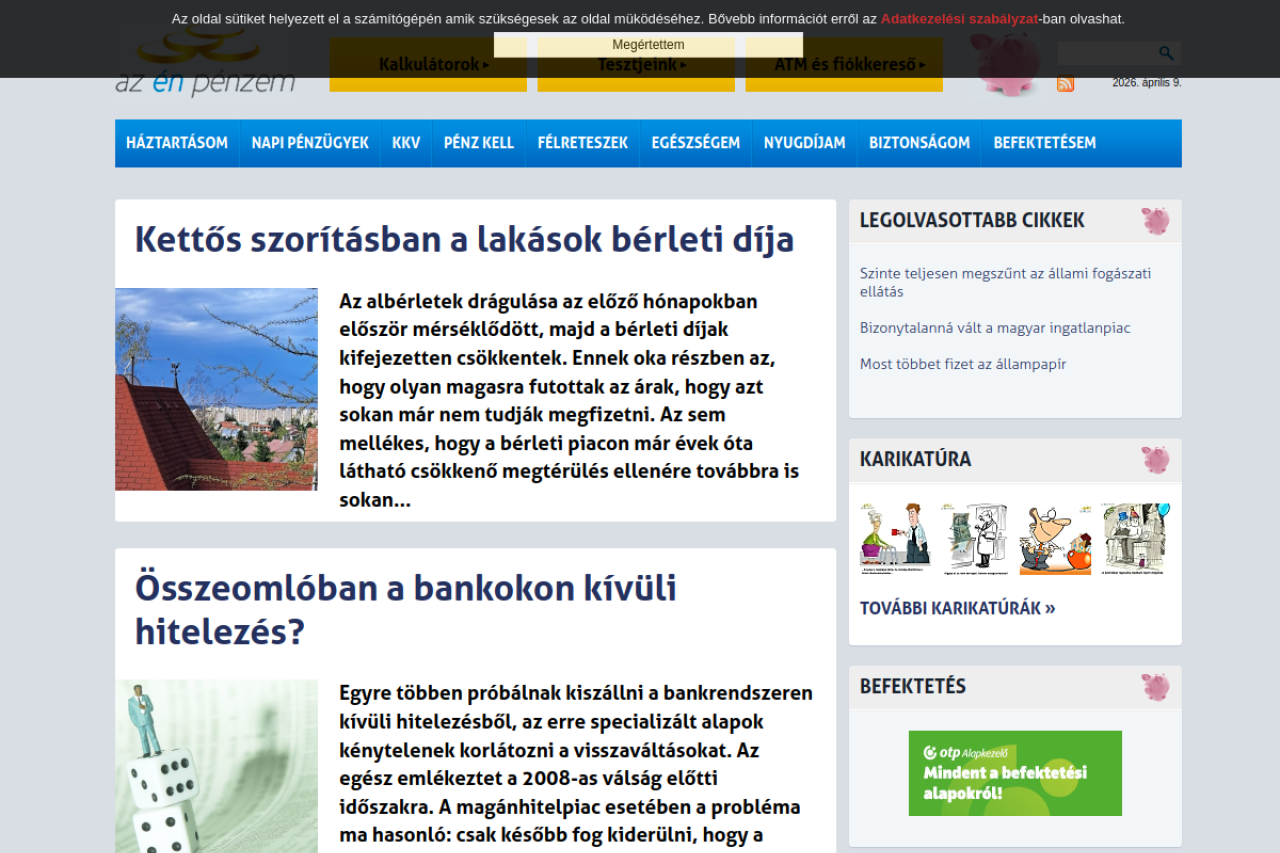Open the caricature with the orange piggy

coord(1055,538)
